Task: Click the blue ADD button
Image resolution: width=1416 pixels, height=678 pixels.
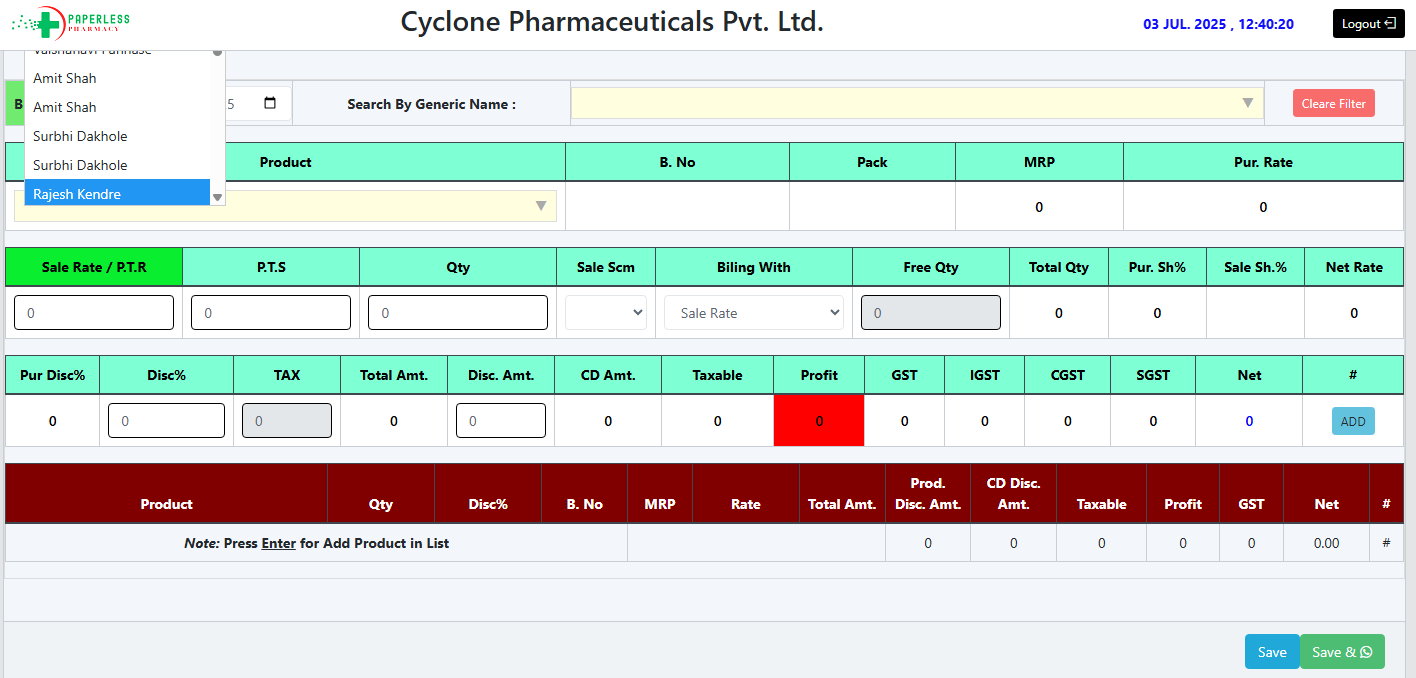Action: click(1353, 421)
